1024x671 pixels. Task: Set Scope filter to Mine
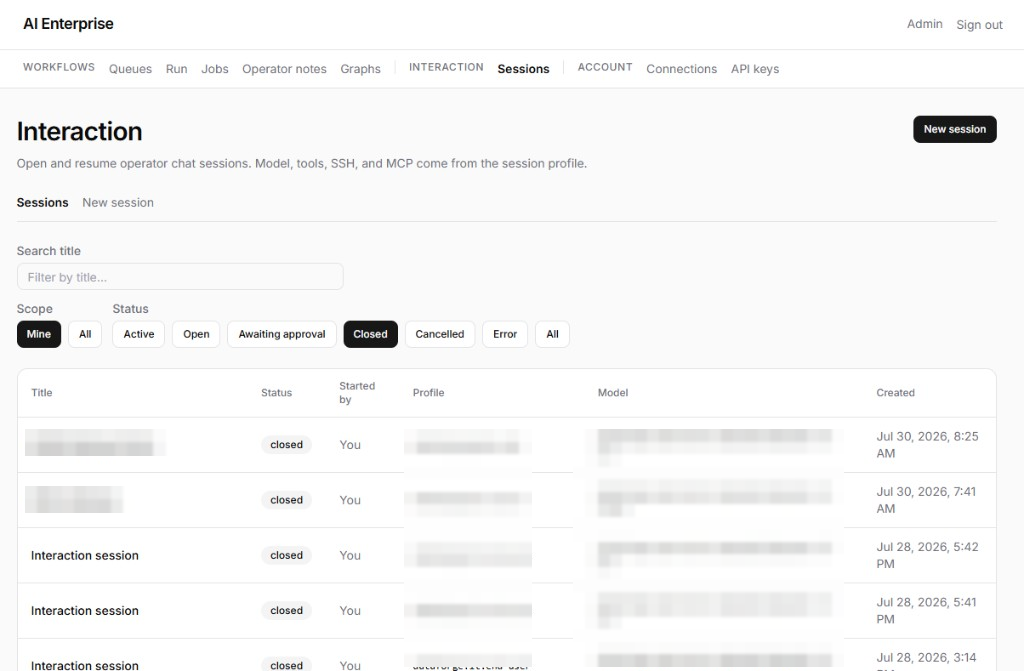[x=39, y=334]
